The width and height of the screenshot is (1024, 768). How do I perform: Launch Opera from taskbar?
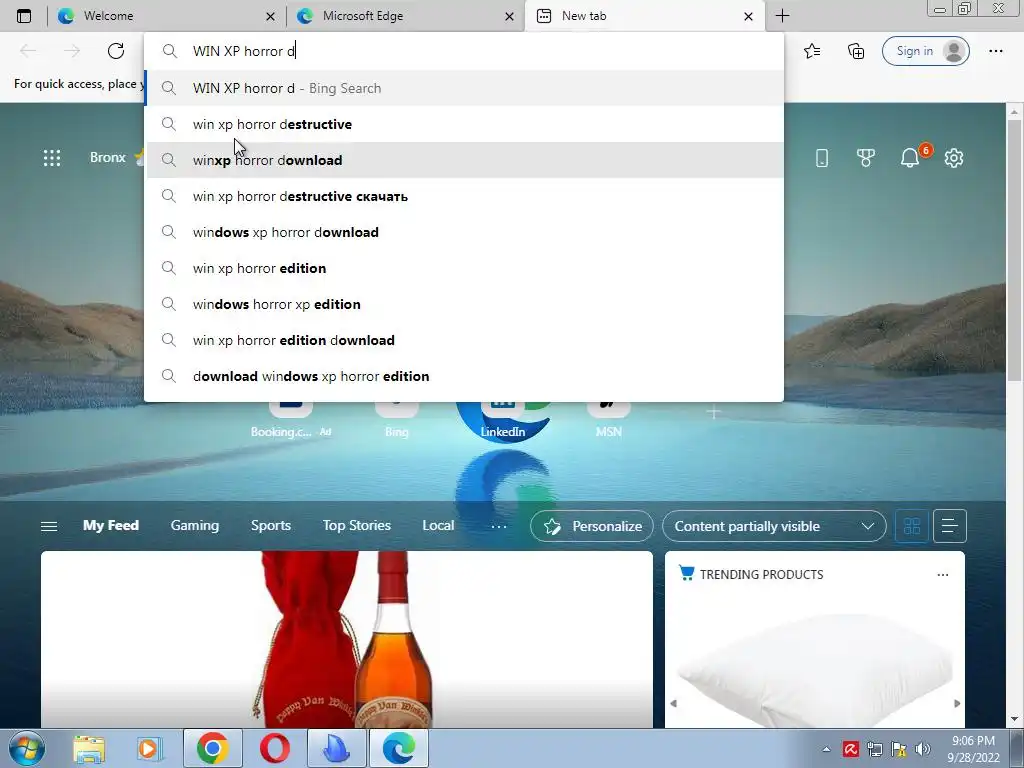click(274, 748)
